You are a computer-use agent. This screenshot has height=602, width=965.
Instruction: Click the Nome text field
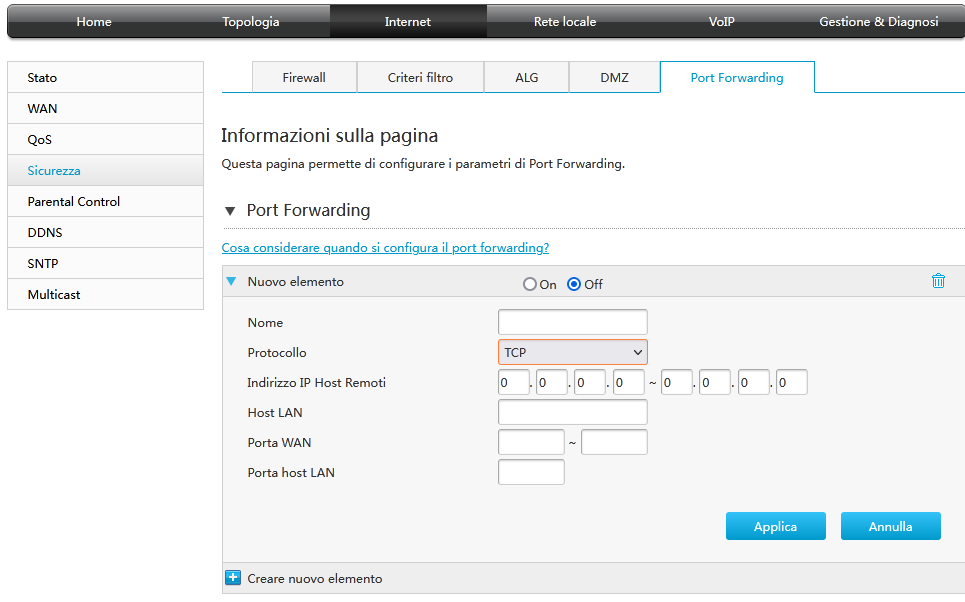point(572,322)
